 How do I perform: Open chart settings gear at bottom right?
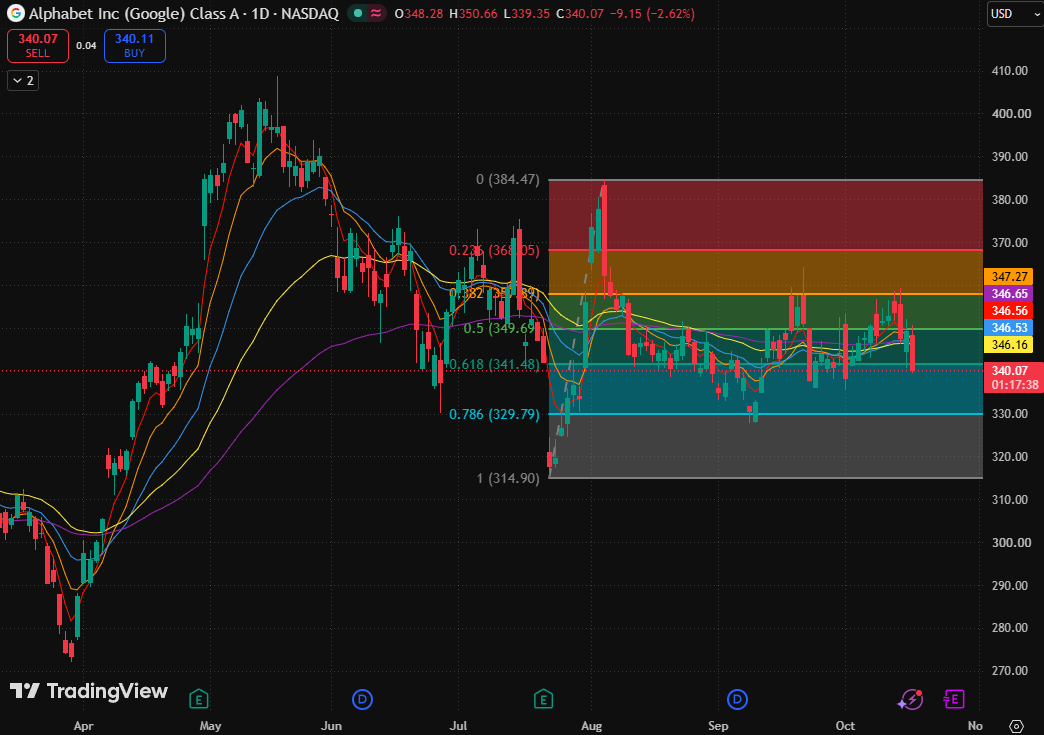pyautogui.click(x=1016, y=726)
